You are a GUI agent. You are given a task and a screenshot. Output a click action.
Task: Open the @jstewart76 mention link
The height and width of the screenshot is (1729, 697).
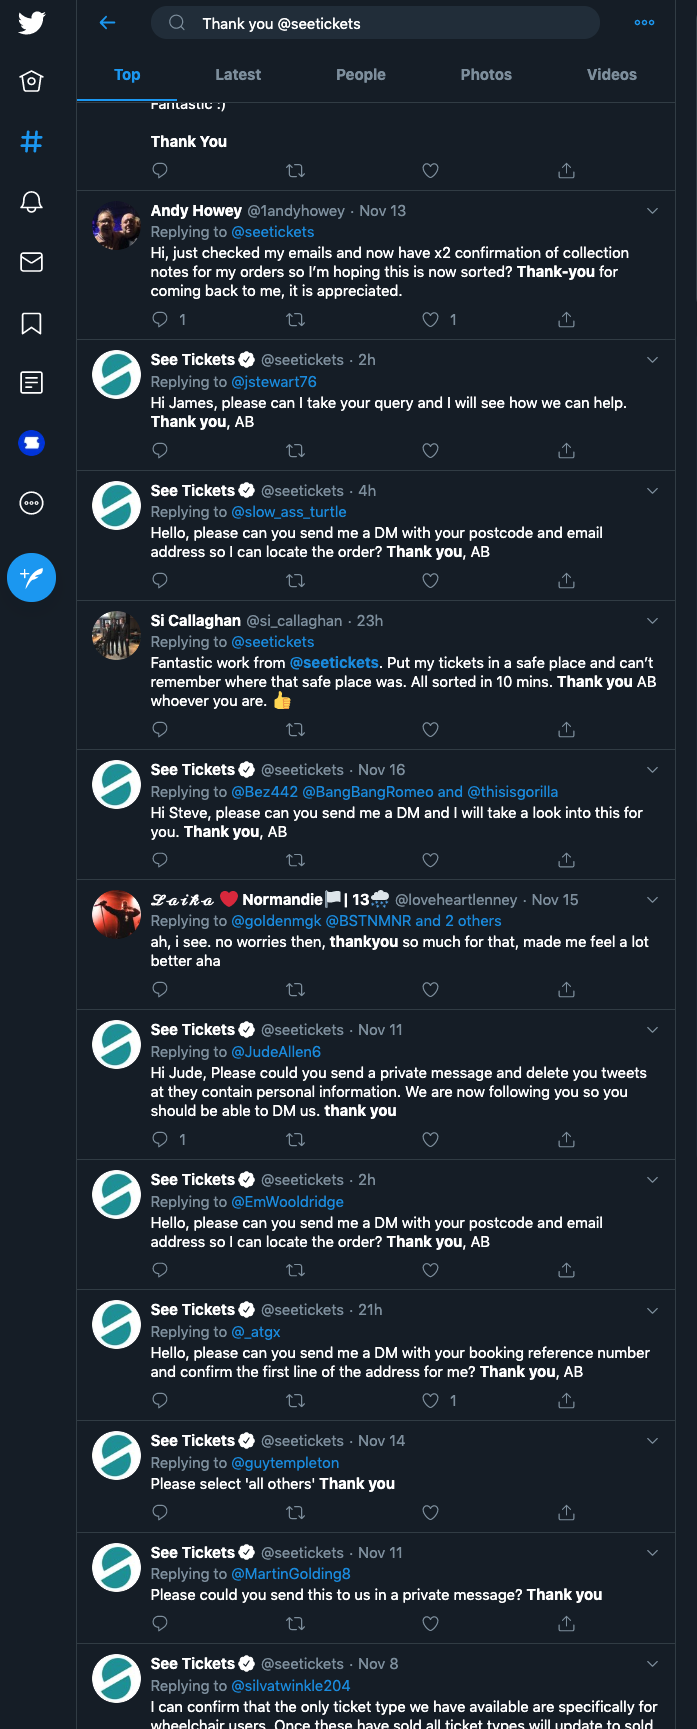[x=274, y=382]
